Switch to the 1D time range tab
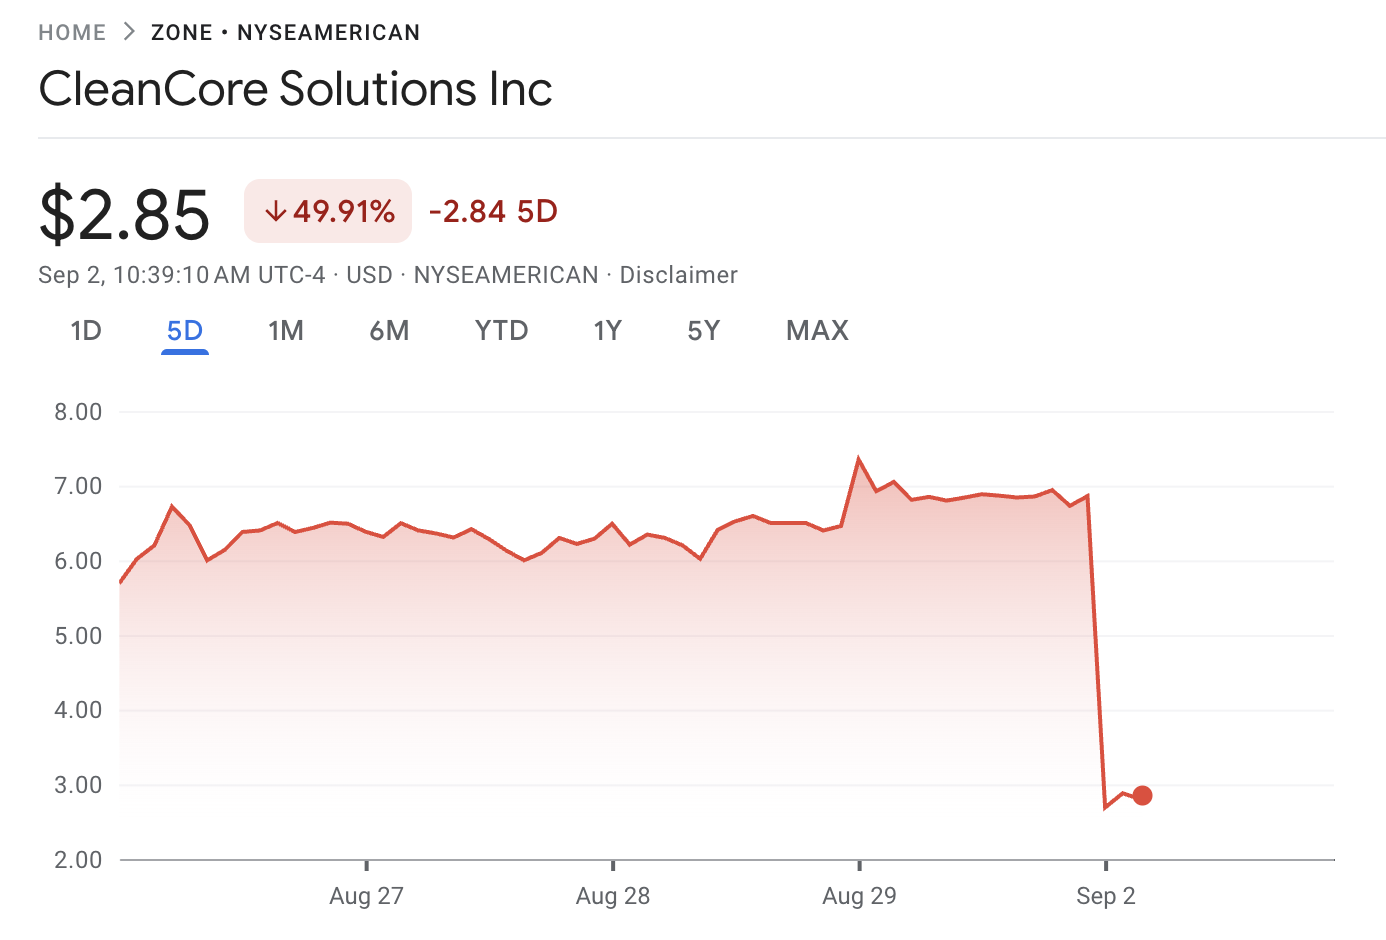1386x940 pixels. pos(85,330)
